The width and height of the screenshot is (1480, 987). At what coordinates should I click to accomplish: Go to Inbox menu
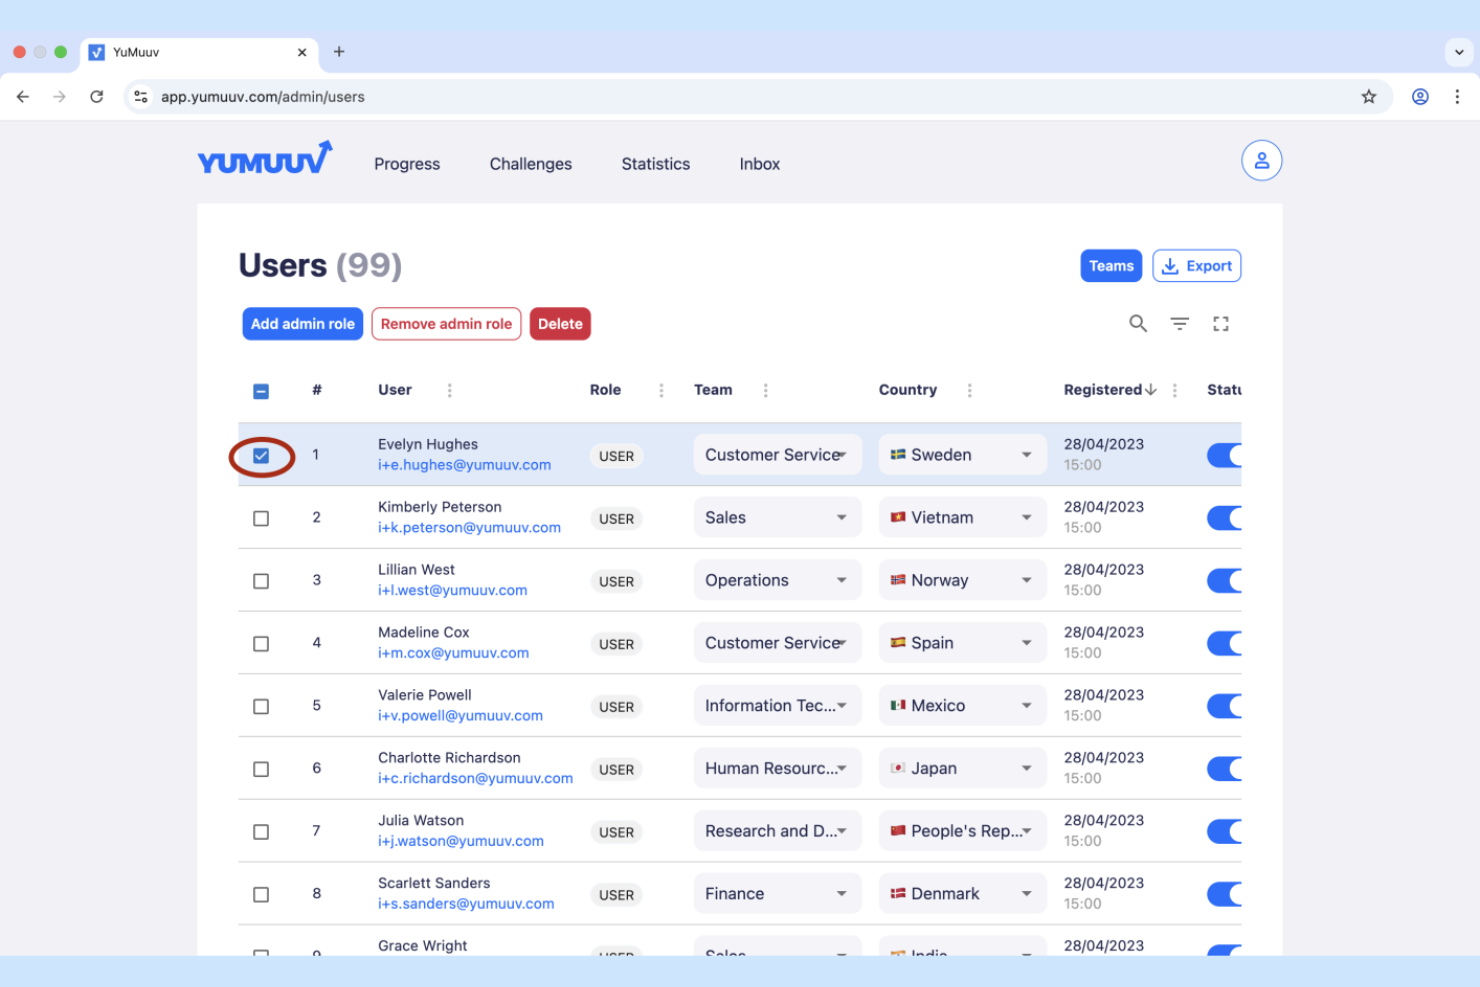click(759, 164)
